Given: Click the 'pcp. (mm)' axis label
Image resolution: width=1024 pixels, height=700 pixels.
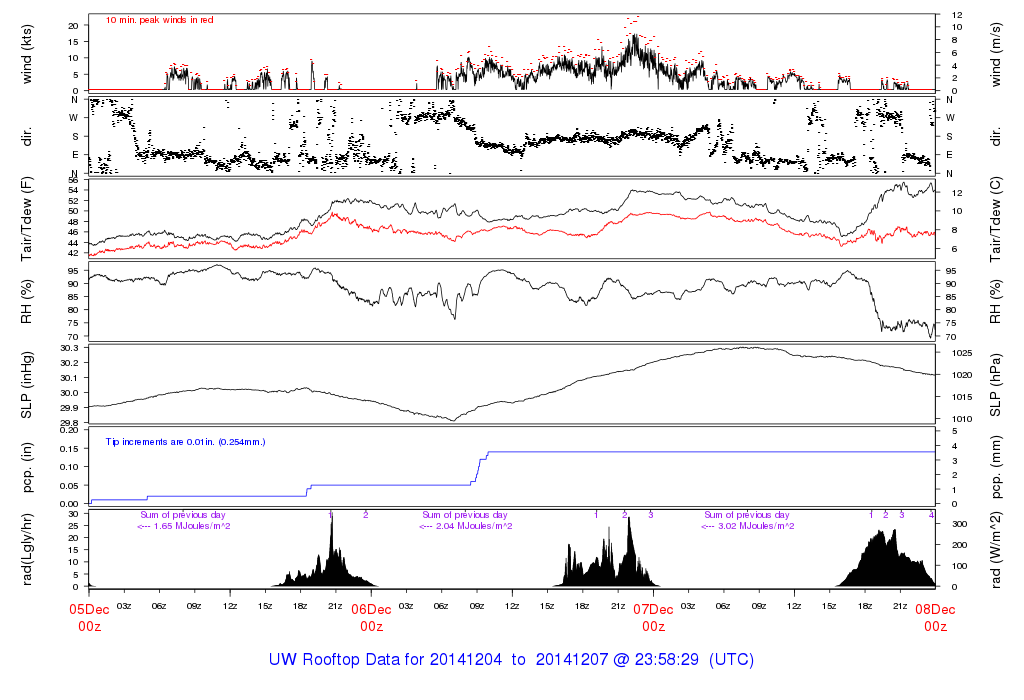Looking at the screenshot, I should 995,468.
